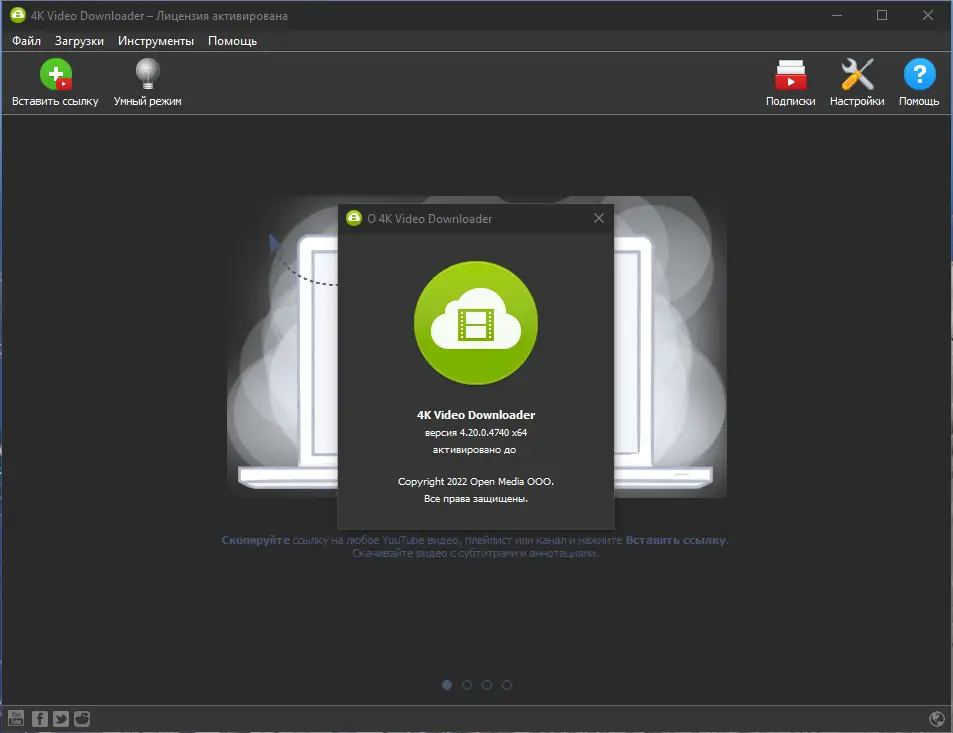Select the second carousel dot indicator
This screenshot has width=953, height=733.
point(466,685)
